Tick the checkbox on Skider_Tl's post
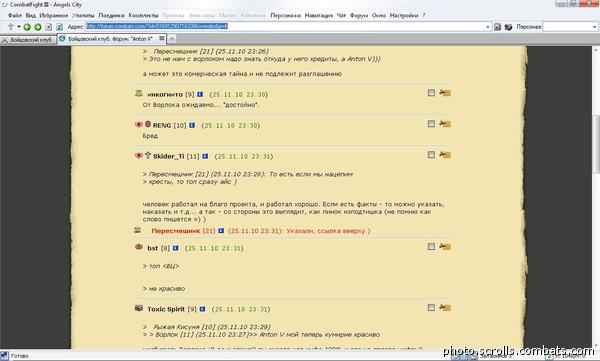 431,155
